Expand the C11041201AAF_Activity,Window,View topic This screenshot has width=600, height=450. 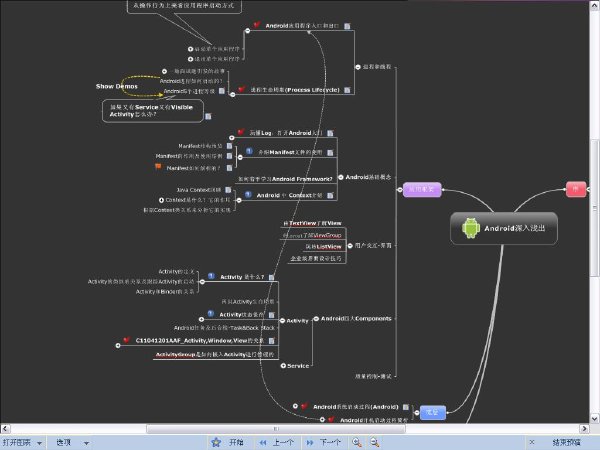tap(118, 346)
